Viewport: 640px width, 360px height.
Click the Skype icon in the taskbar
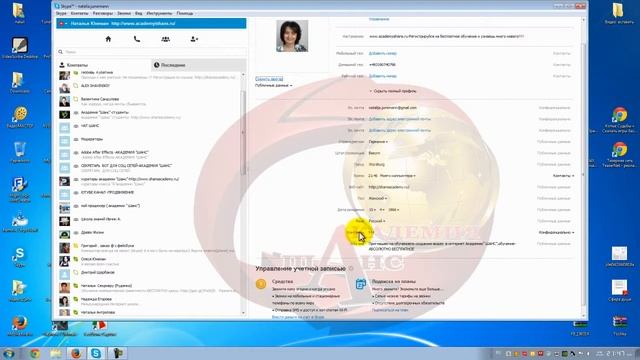96,353
